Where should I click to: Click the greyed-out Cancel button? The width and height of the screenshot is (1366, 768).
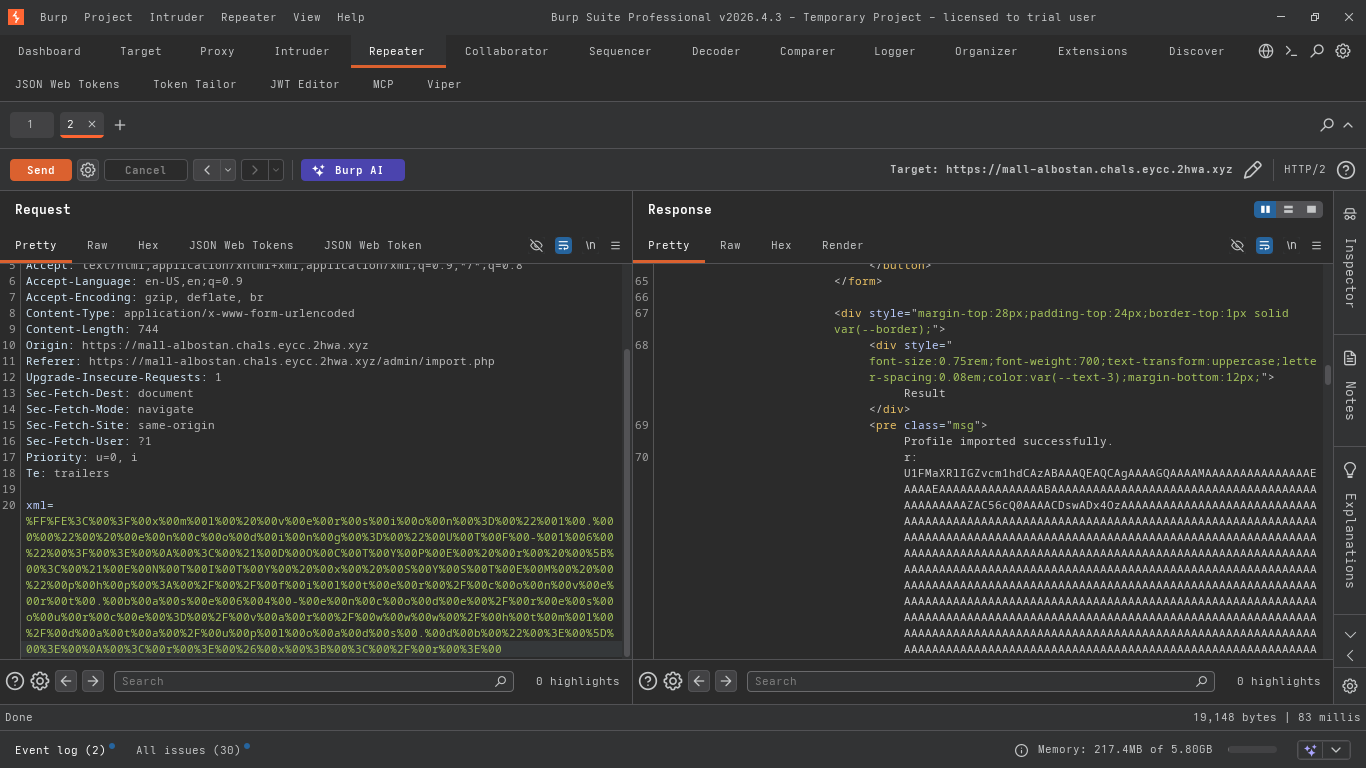tap(146, 170)
